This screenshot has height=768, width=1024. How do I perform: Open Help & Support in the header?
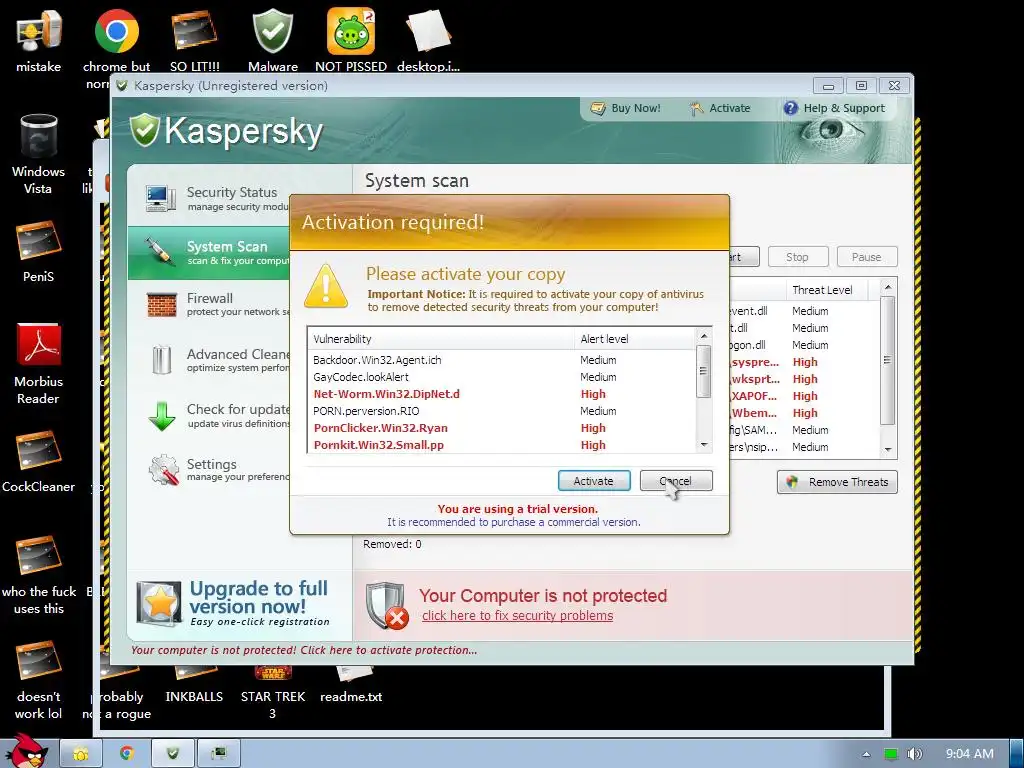[835, 108]
